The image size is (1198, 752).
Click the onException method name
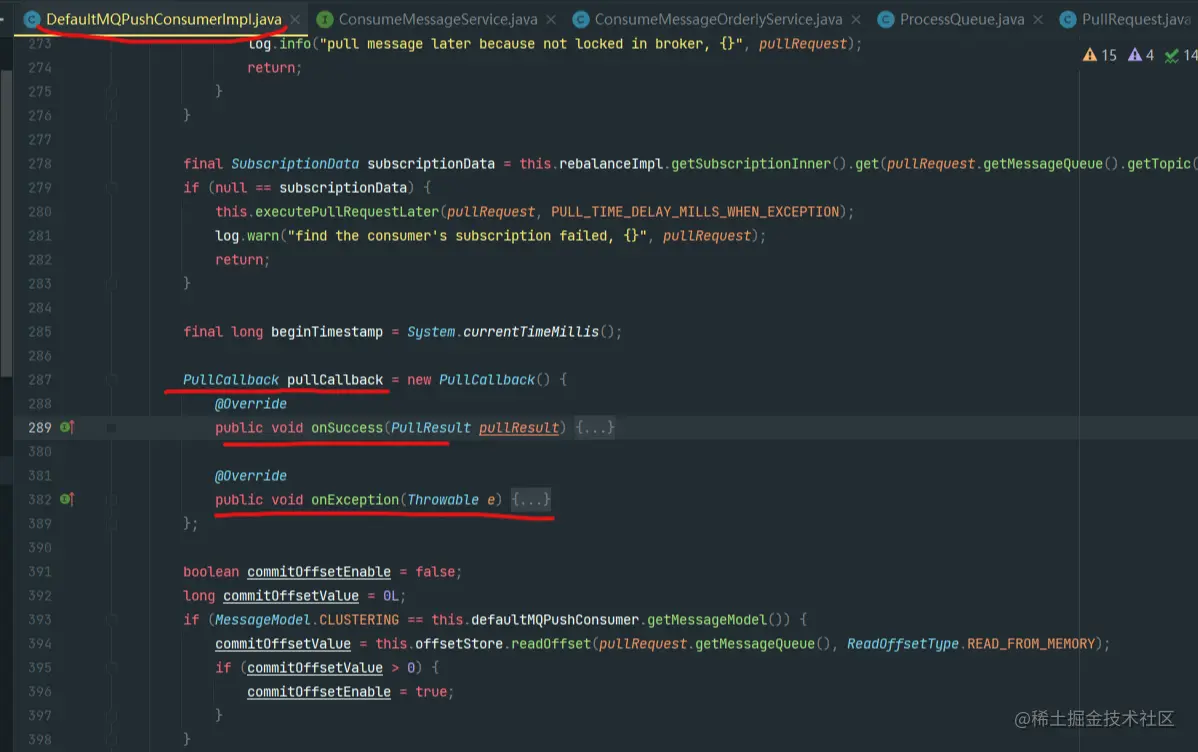(355, 499)
